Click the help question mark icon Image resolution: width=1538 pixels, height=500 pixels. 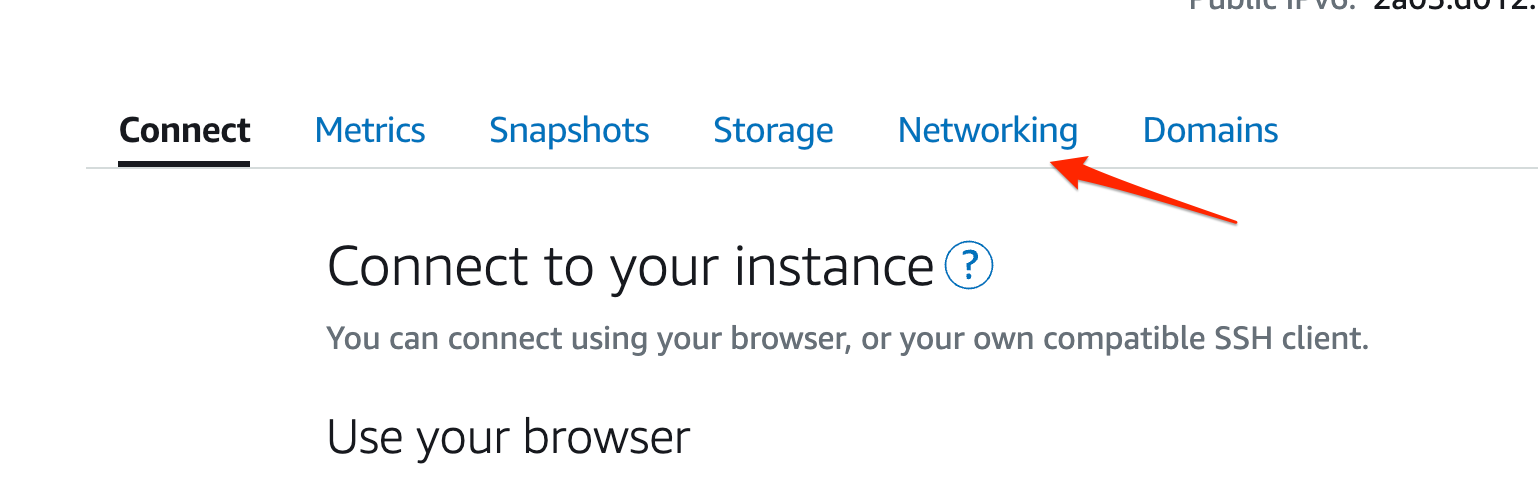point(969,267)
